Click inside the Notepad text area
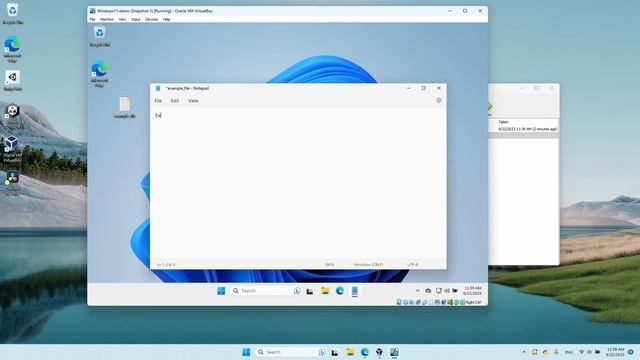Image resolution: width=640 pixels, height=360 pixels. coord(298,184)
